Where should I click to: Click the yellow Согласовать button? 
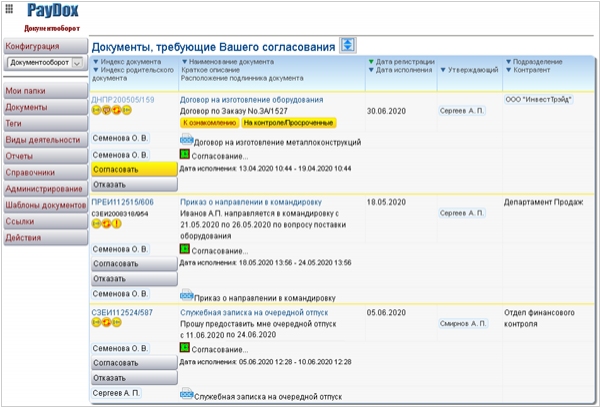[134, 169]
